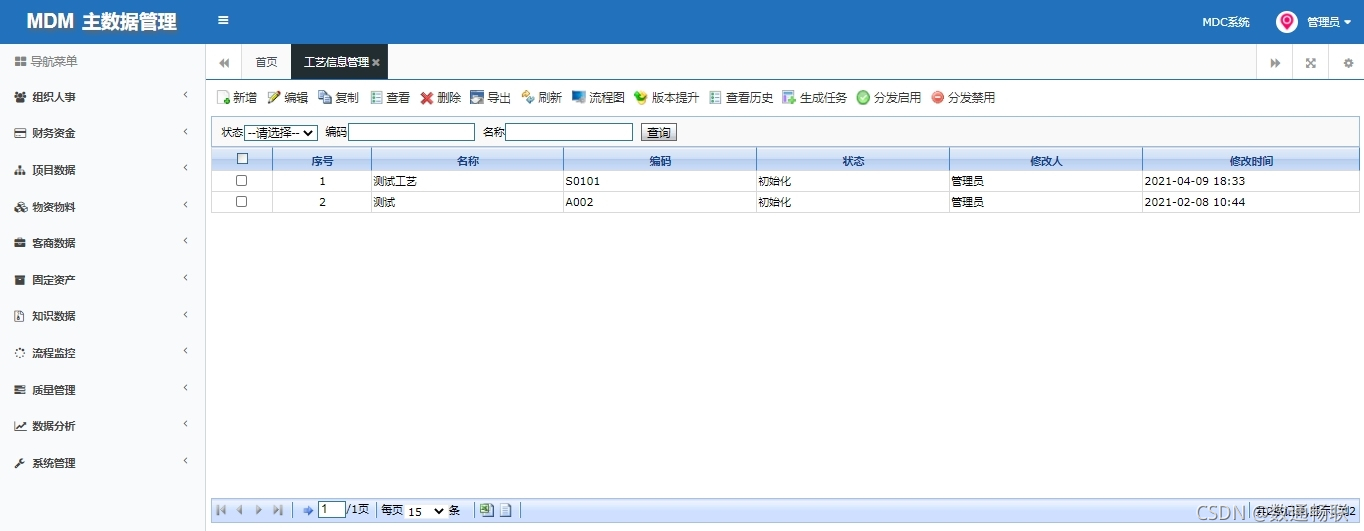
Task: Click the user avatar icon in header
Action: (x=1286, y=21)
